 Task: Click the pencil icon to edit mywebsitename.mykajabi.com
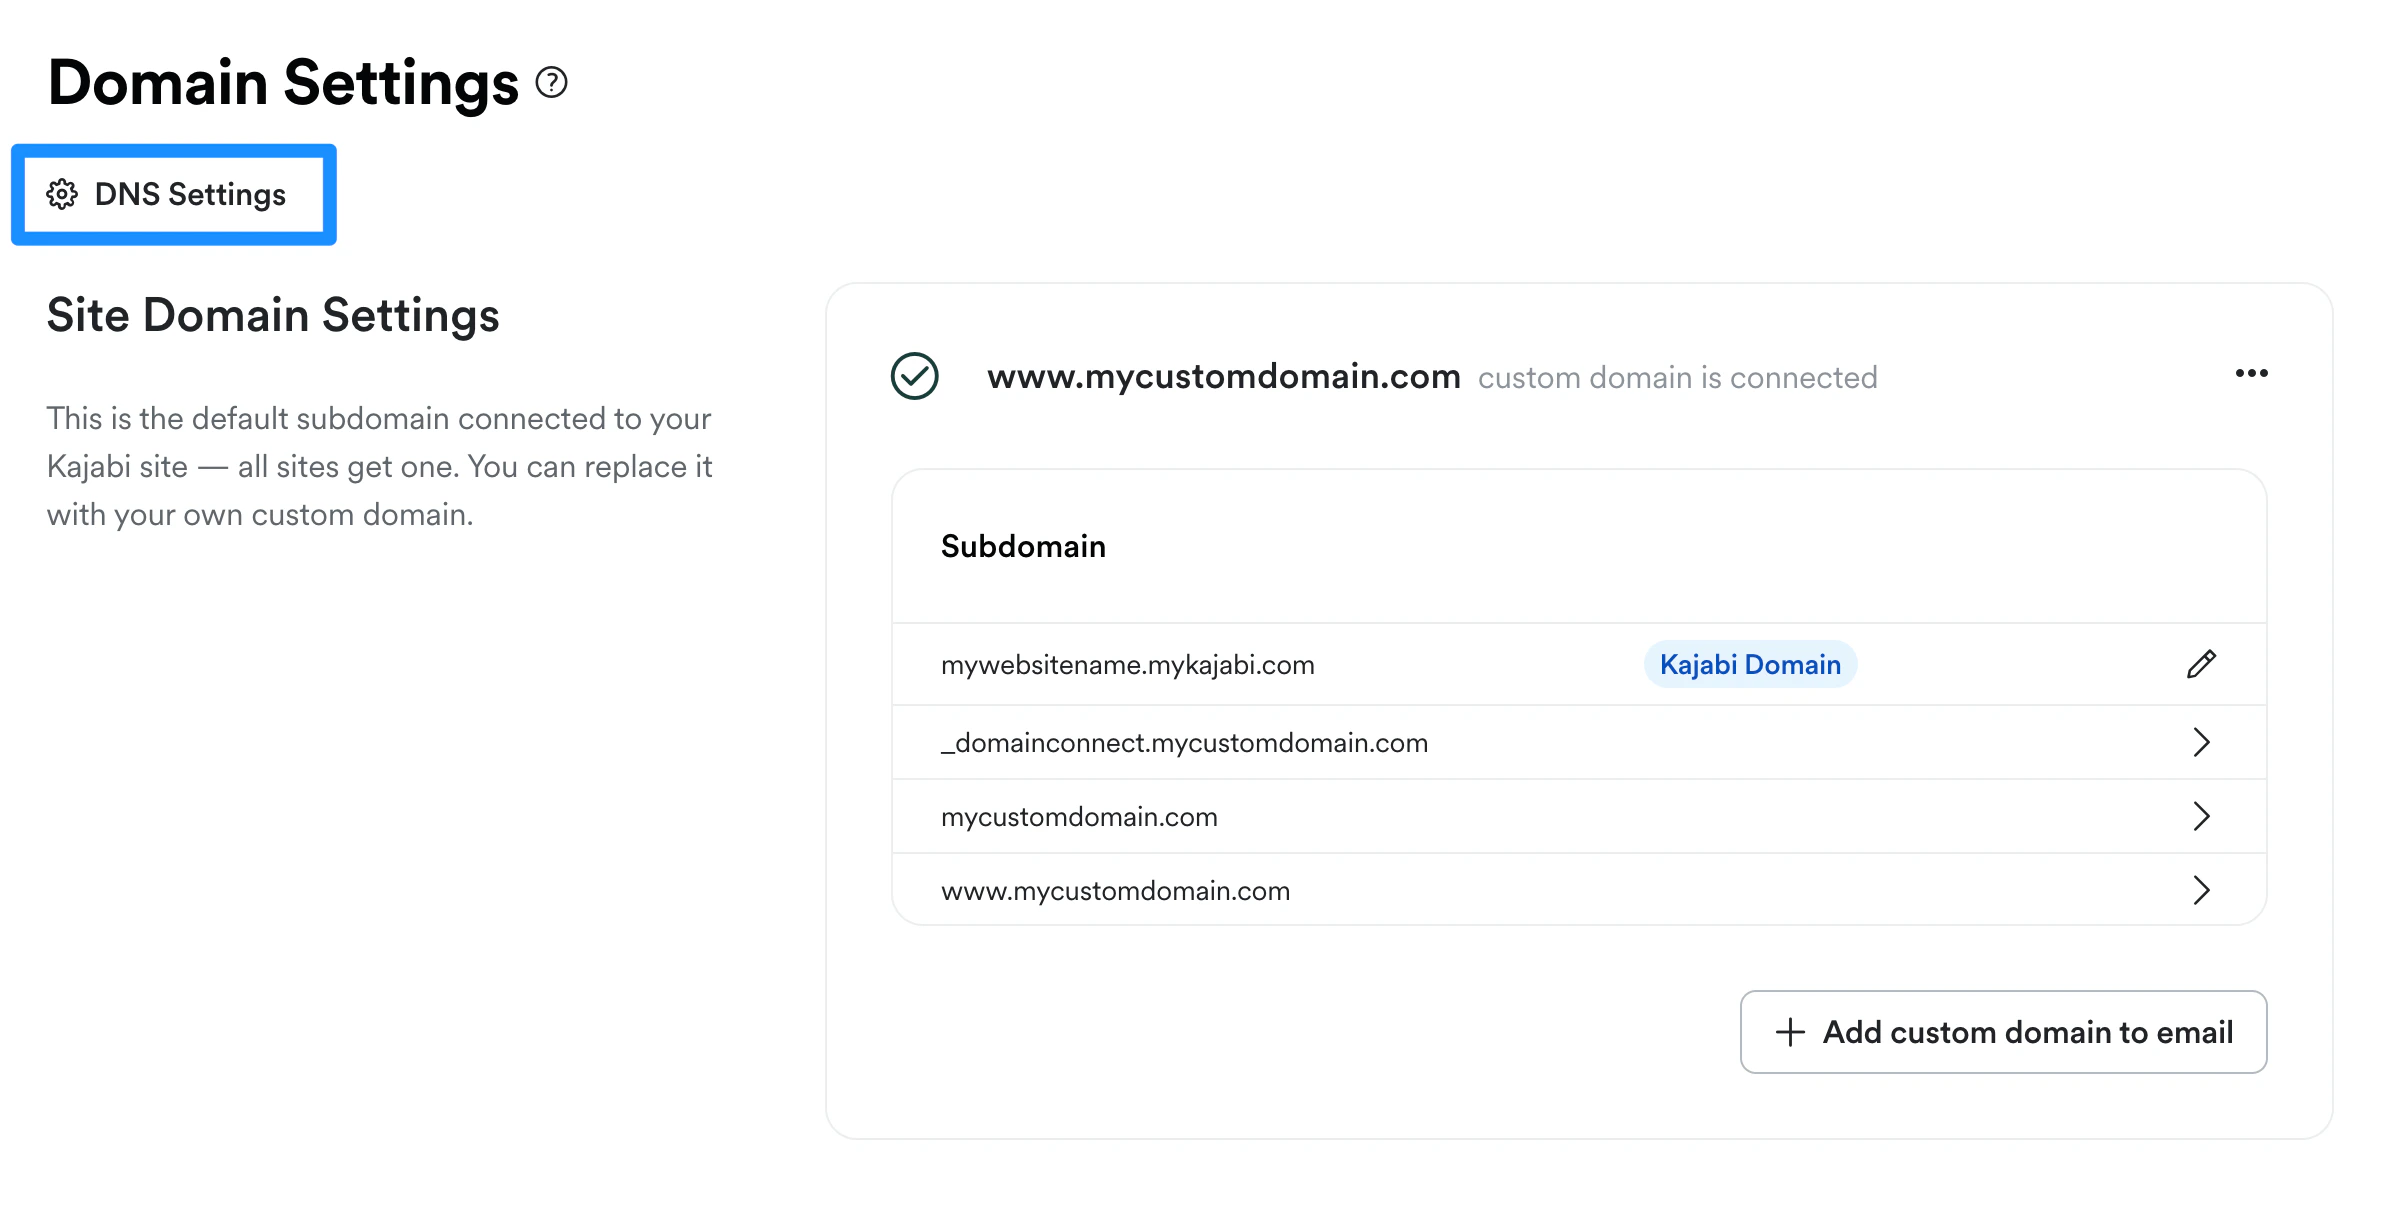2201,663
